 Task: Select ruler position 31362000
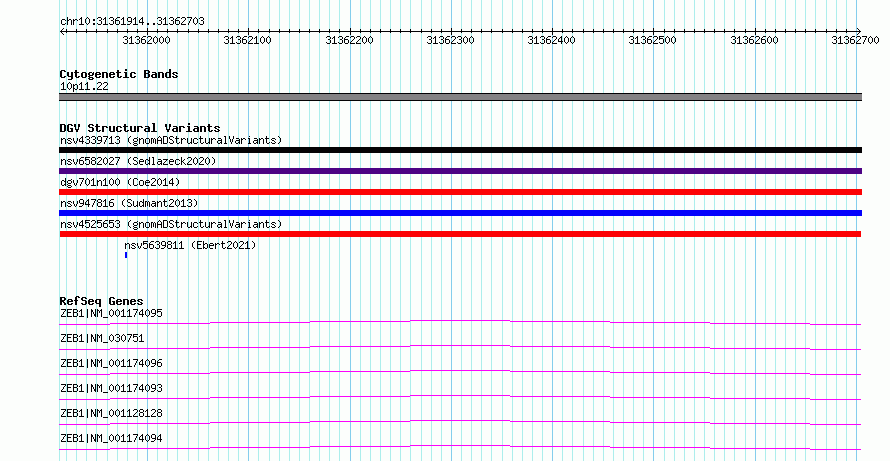pos(146,40)
